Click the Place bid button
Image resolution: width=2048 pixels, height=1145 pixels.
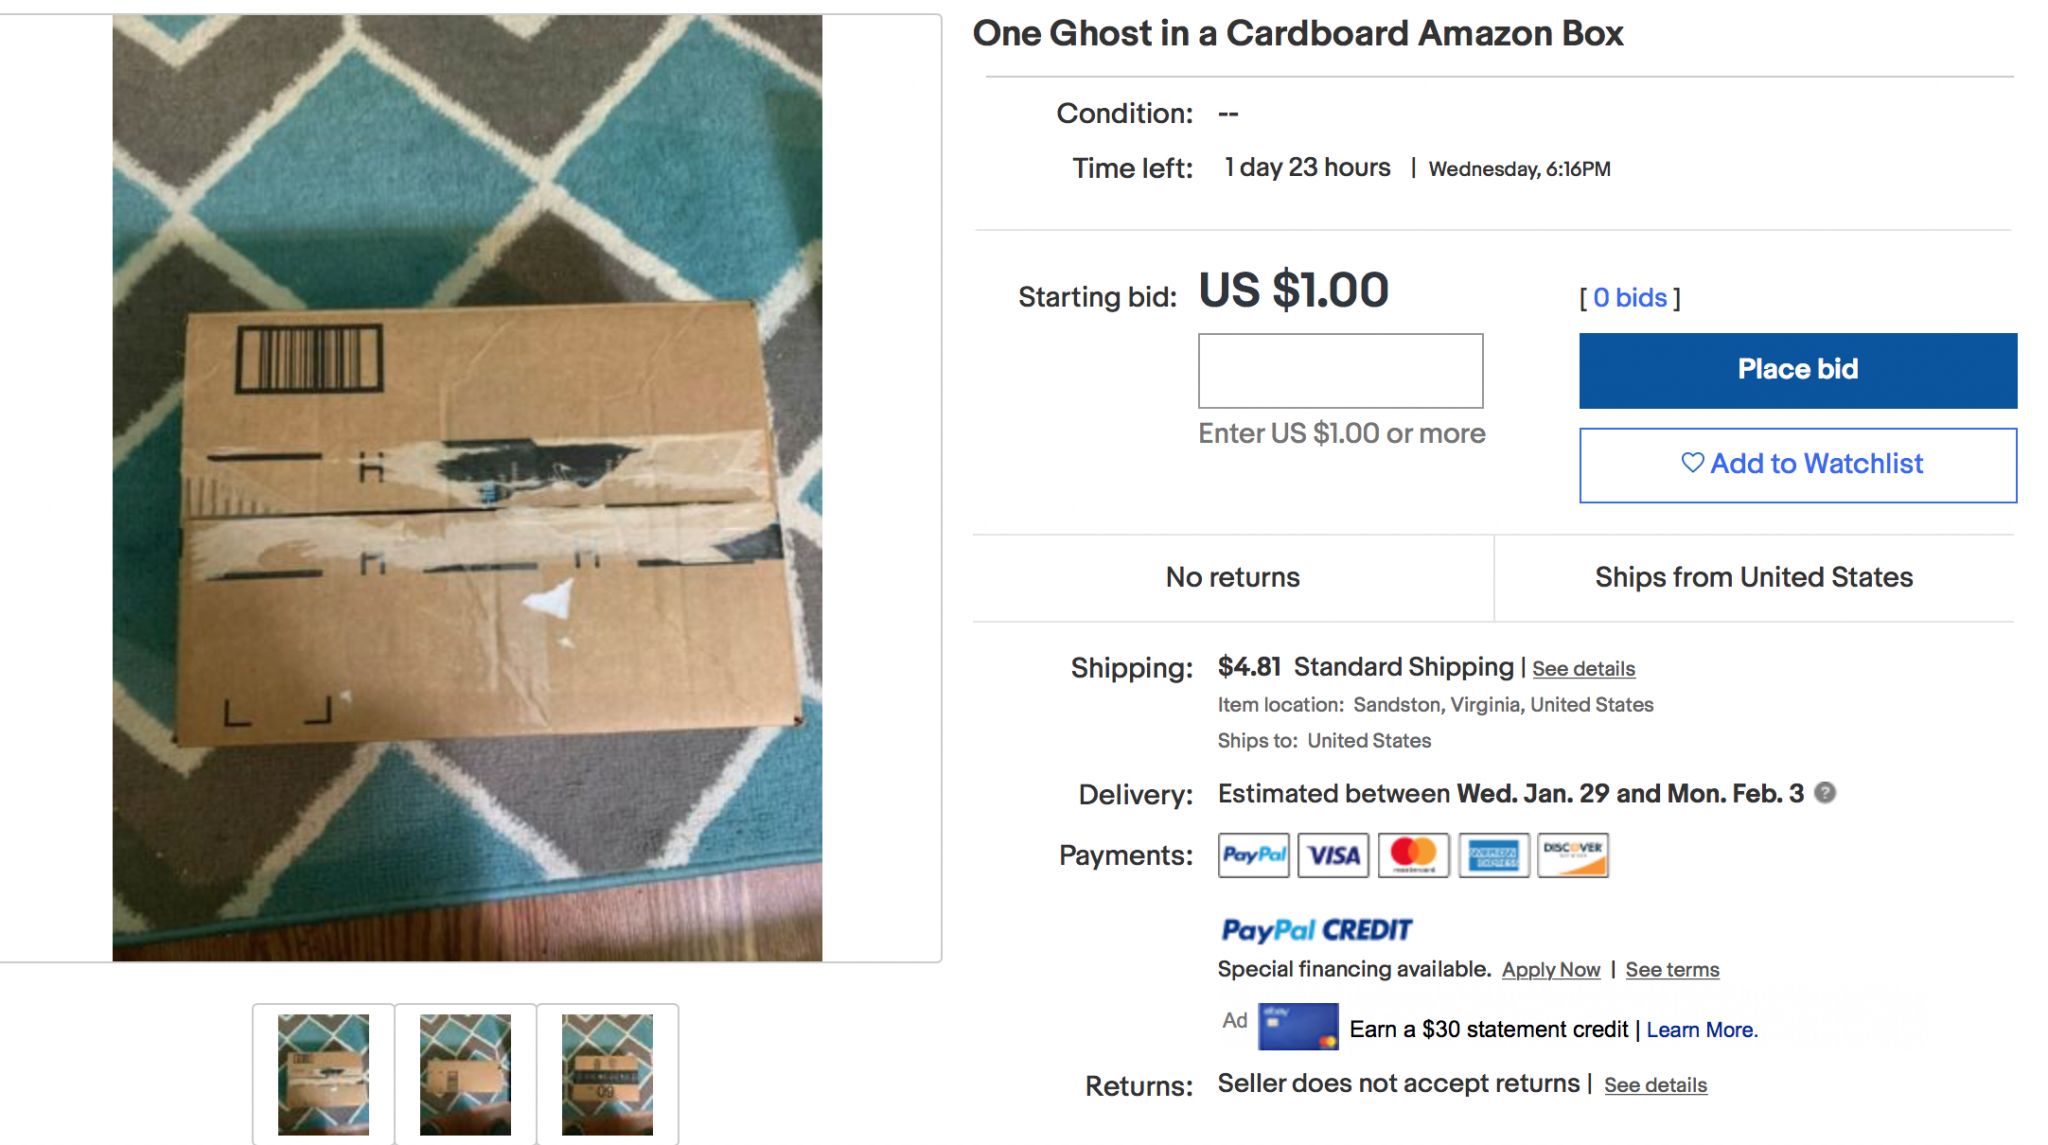[x=1797, y=370]
